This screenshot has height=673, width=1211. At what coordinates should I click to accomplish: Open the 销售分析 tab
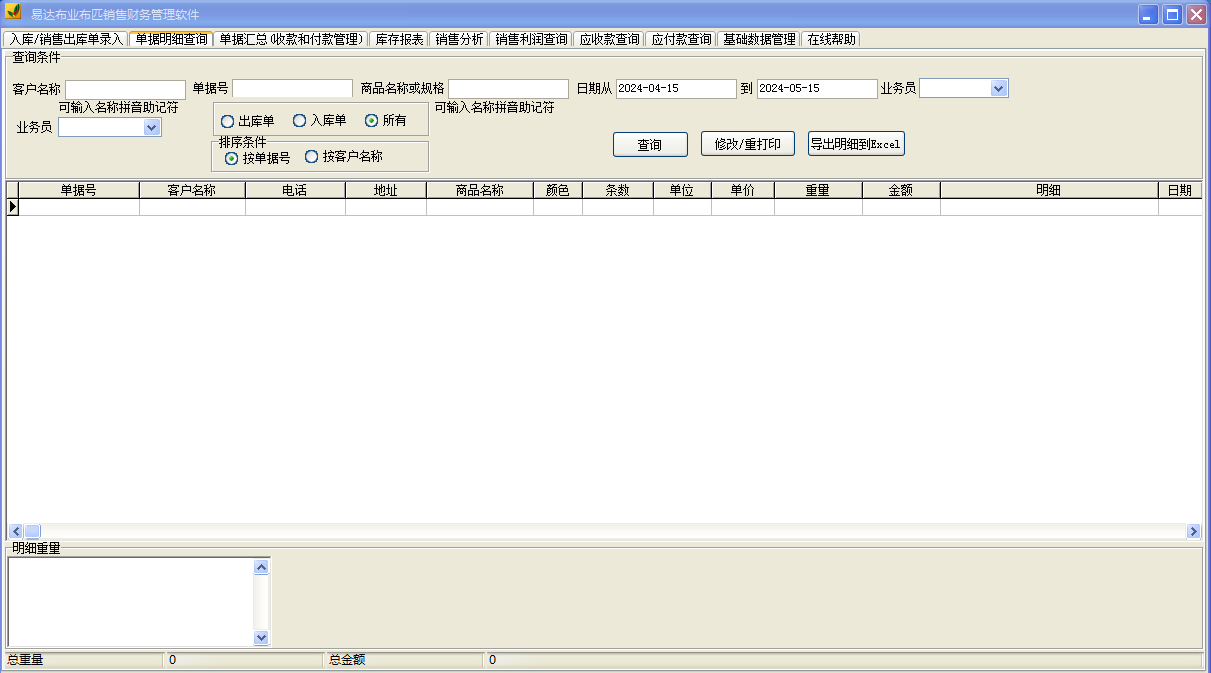pos(459,39)
